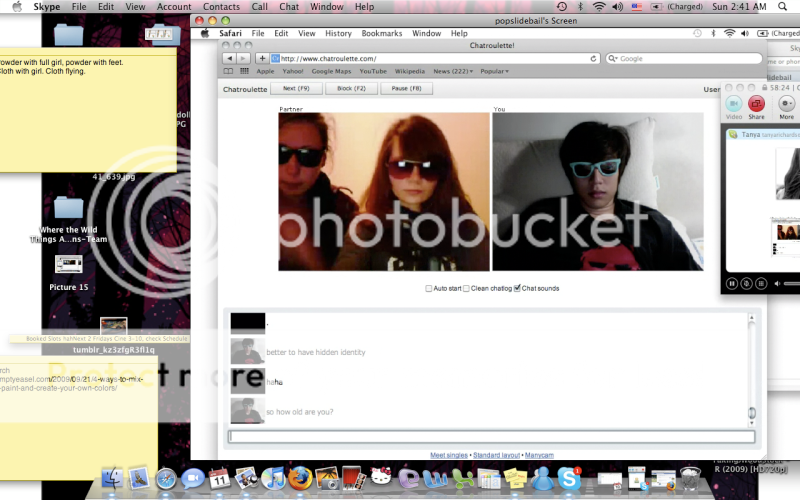Screen dimensions: 800x500
Task: Click the Safari reload page icon
Action: pyautogui.click(x=594, y=59)
